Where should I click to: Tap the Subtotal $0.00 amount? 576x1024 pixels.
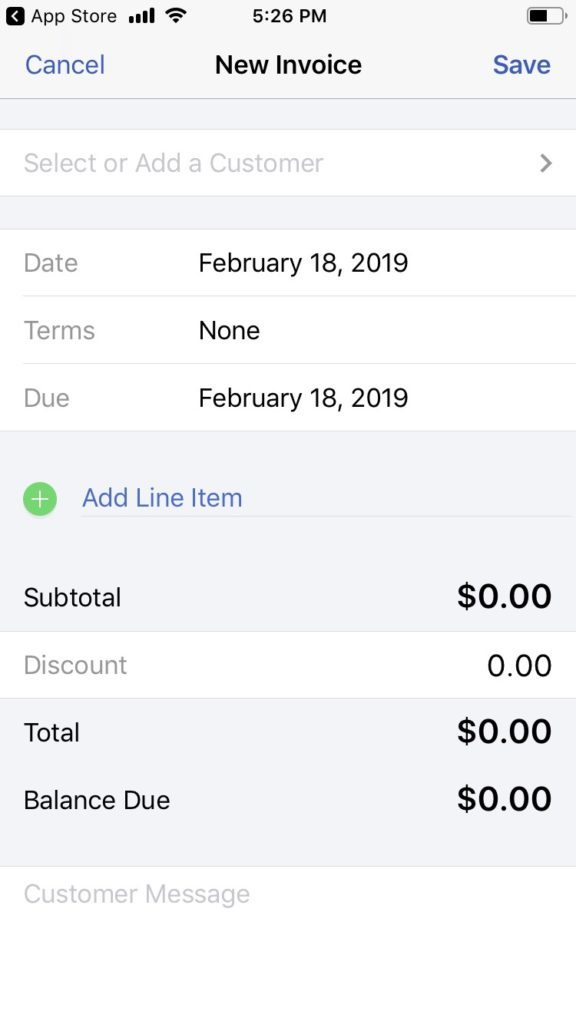click(504, 596)
